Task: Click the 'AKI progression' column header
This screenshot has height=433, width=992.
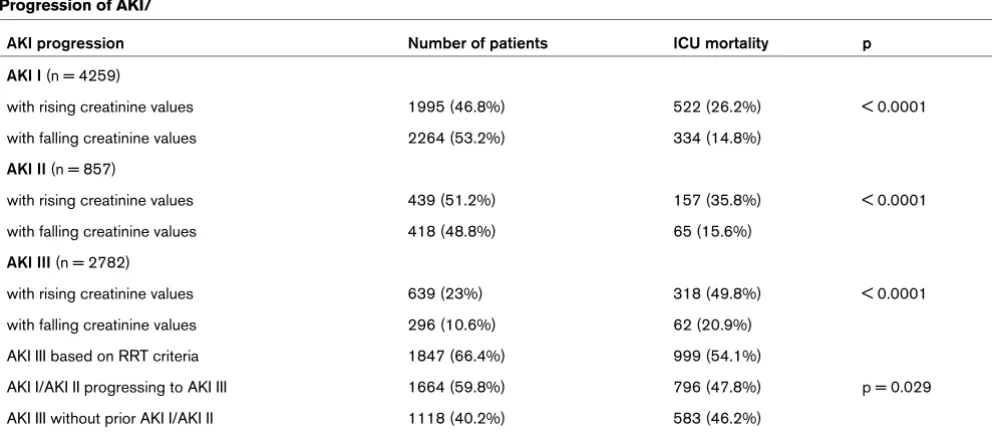Action: (x=65, y=44)
